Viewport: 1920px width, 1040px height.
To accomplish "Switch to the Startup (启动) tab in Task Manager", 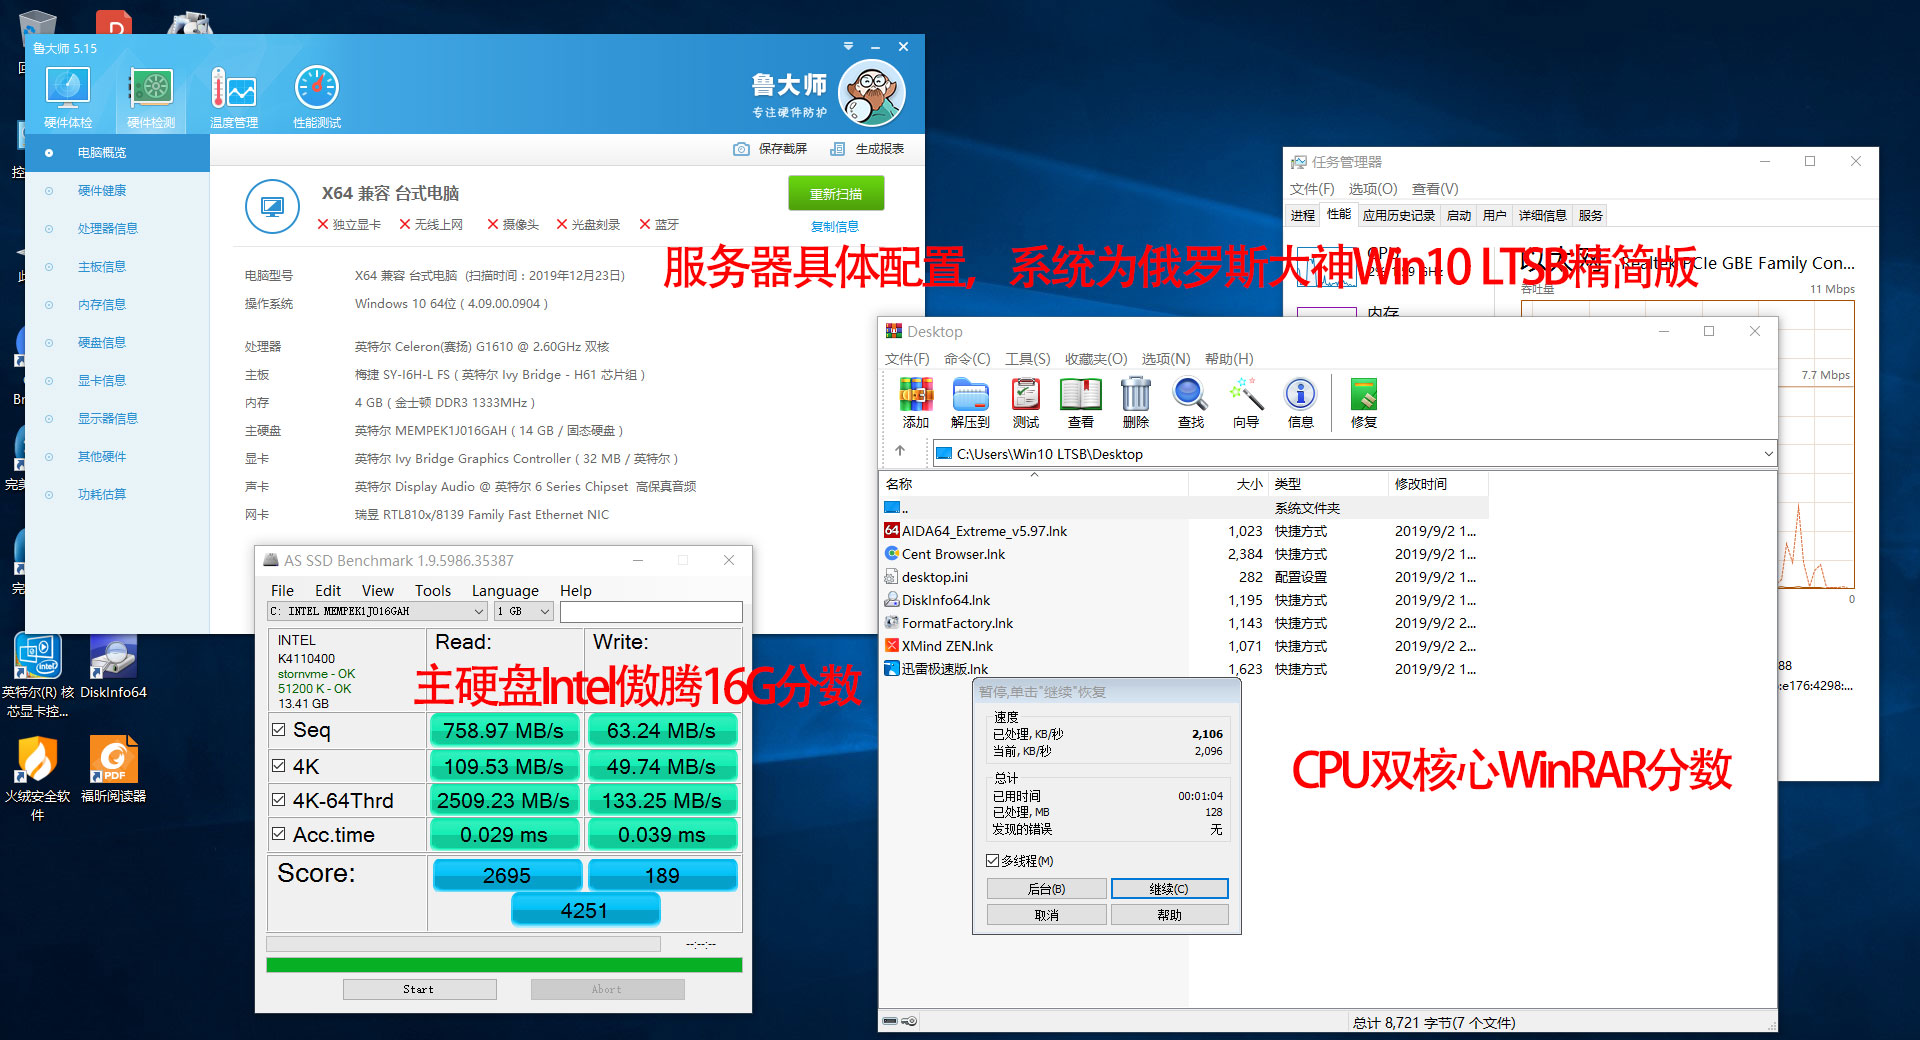I will click(x=1459, y=215).
